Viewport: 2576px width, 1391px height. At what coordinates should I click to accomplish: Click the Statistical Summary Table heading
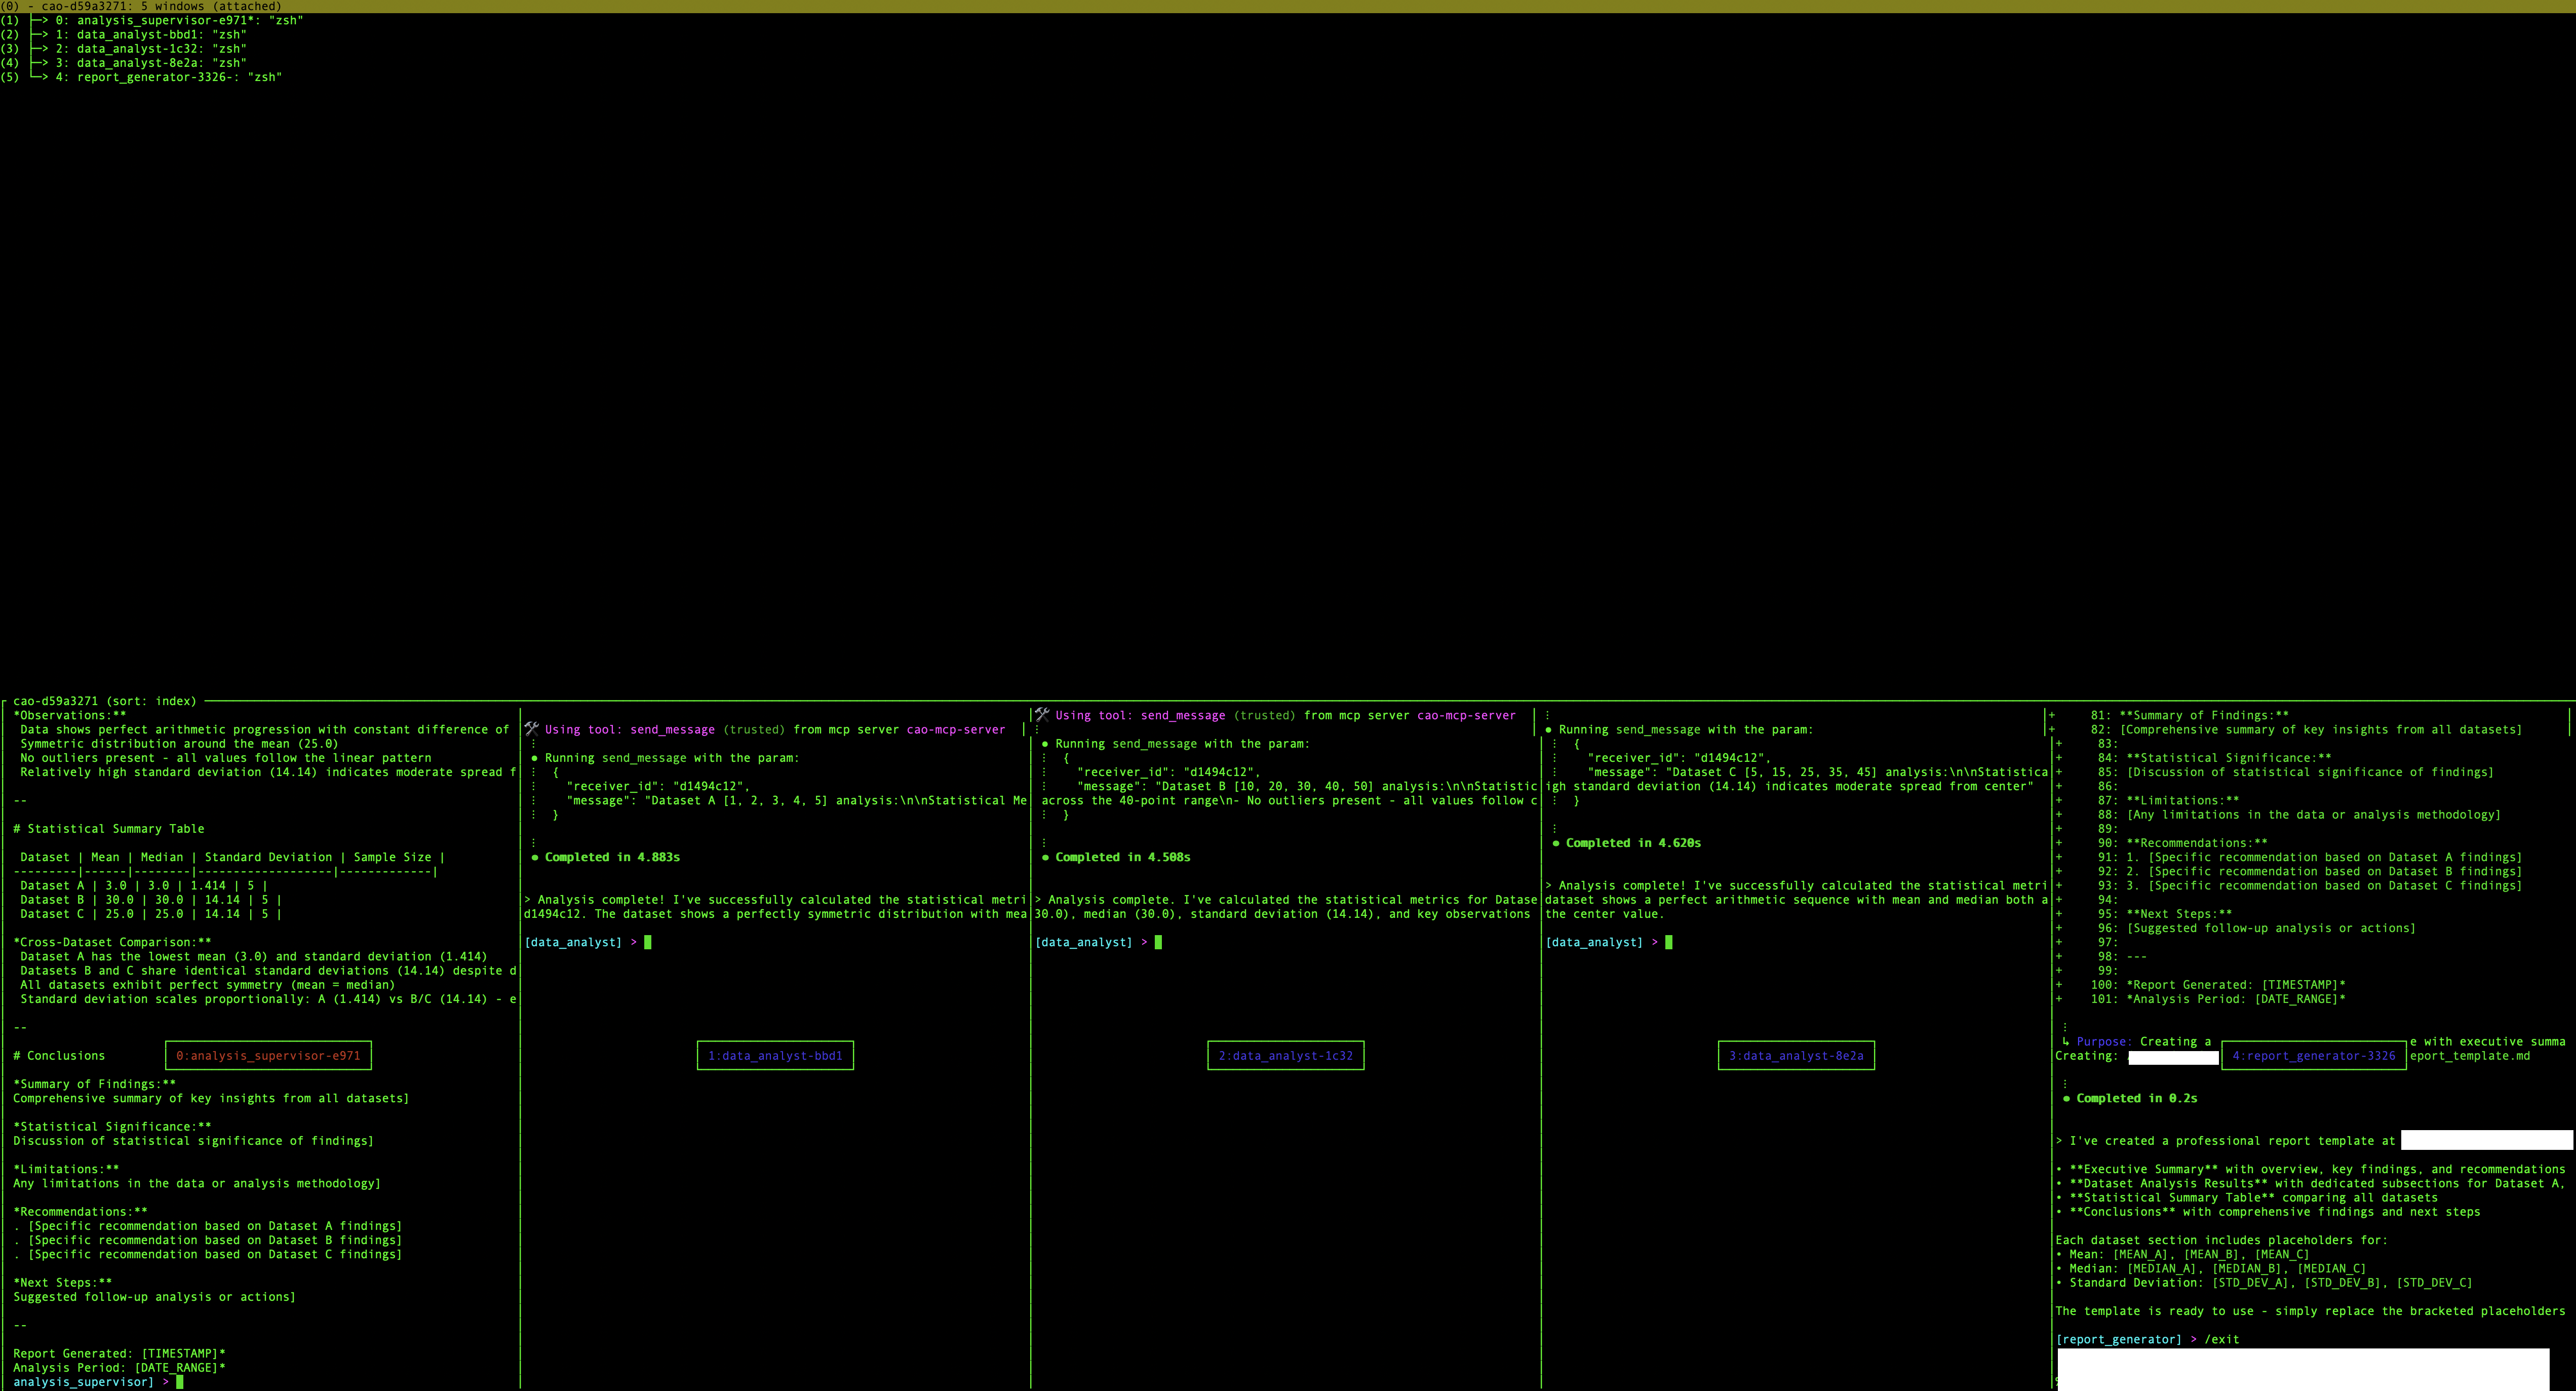tap(109, 829)
